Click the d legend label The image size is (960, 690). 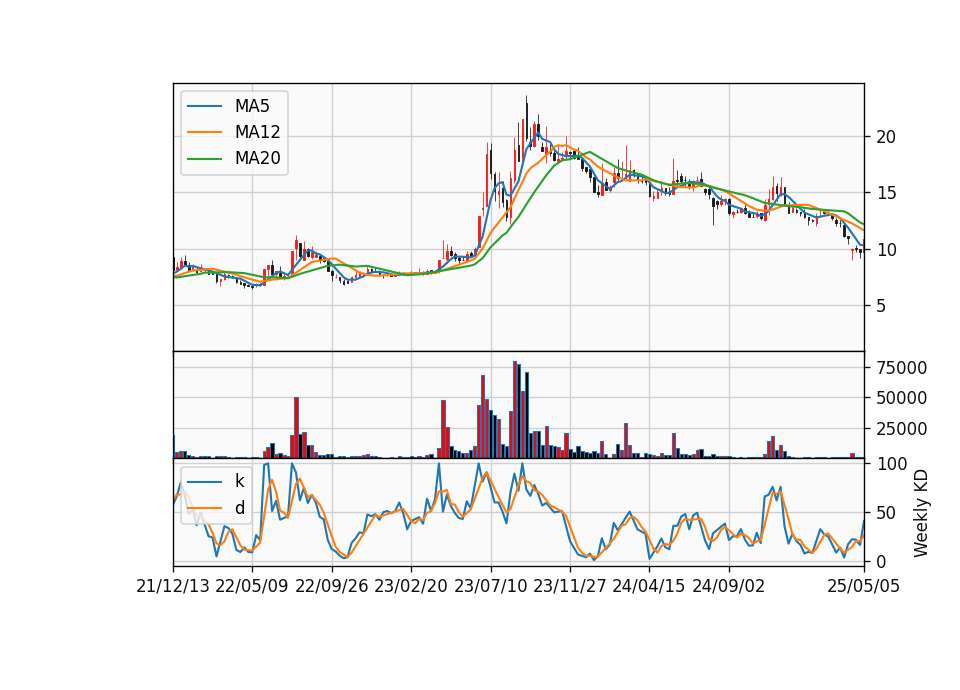pyautogui.click(x=239, y=508)
